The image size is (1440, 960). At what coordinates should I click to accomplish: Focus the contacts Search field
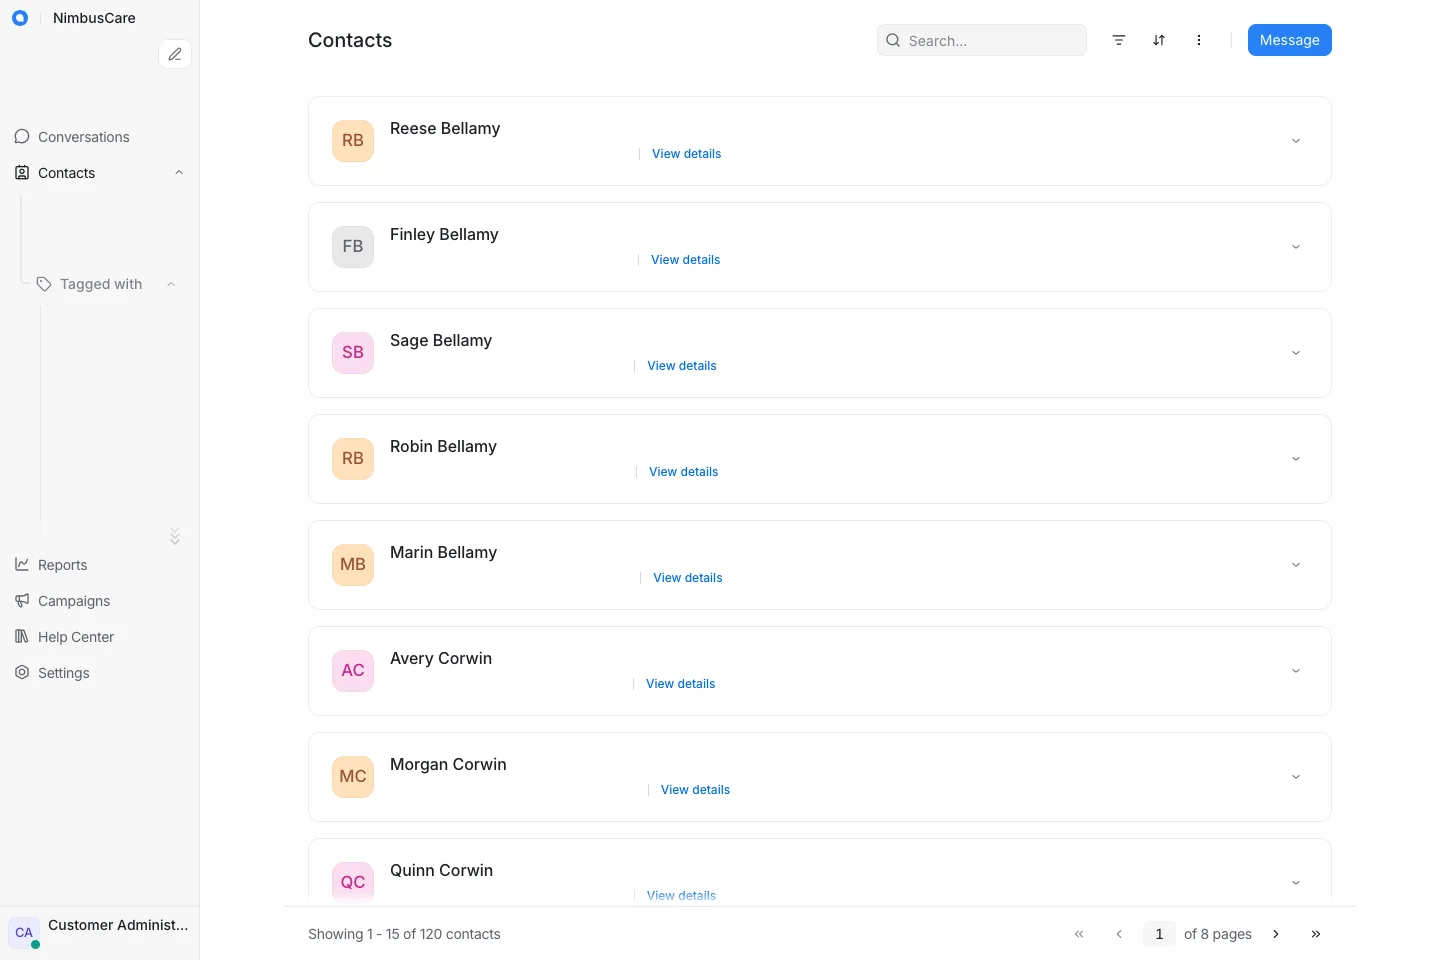click(x=982, y=40)
